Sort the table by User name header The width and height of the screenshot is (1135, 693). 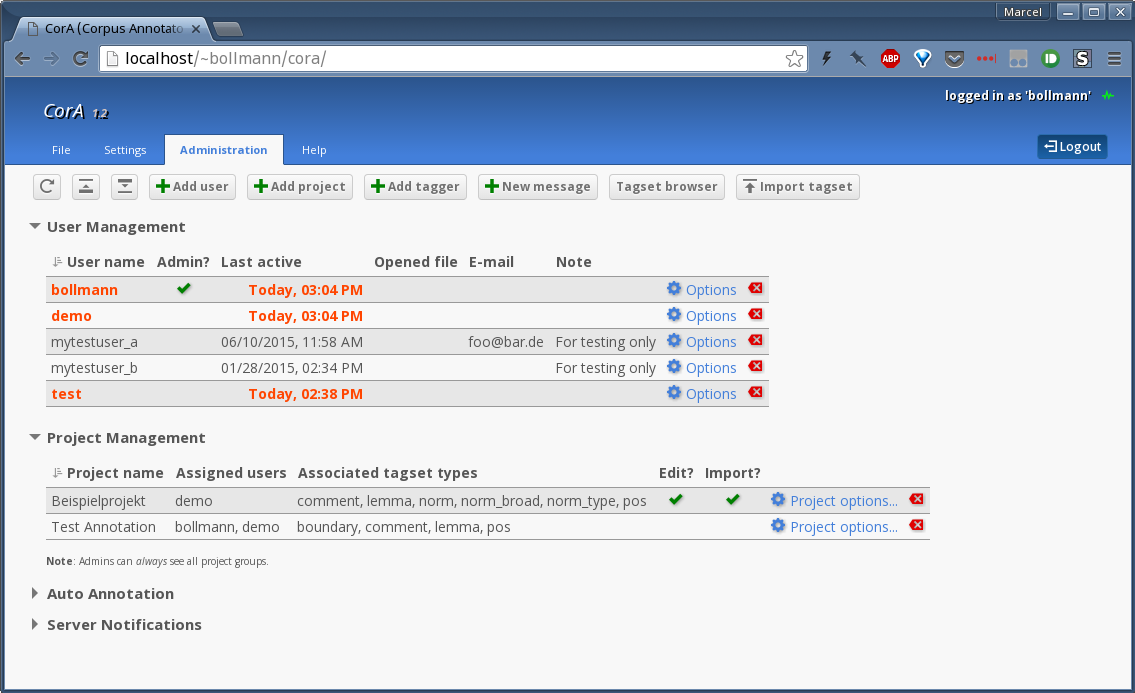105,262
